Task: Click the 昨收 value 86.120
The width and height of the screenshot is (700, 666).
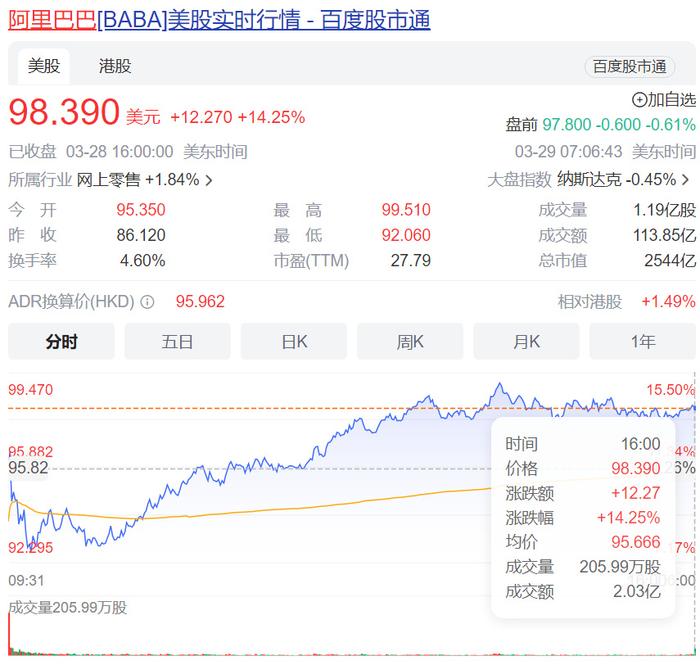Action: 141,235
